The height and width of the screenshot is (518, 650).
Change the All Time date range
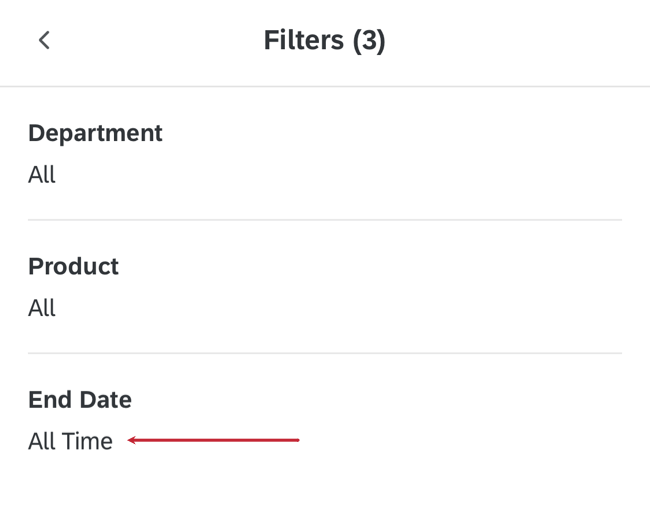tap(70, 441)
